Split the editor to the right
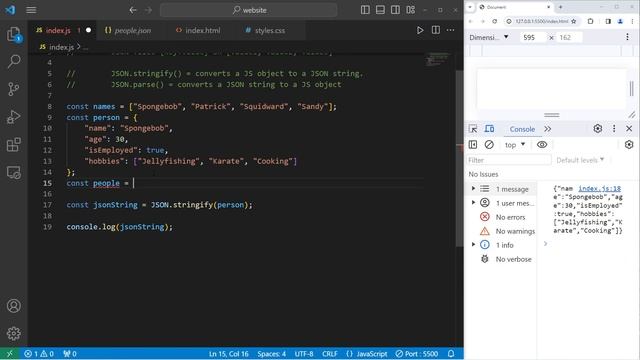 pos(436,30)
